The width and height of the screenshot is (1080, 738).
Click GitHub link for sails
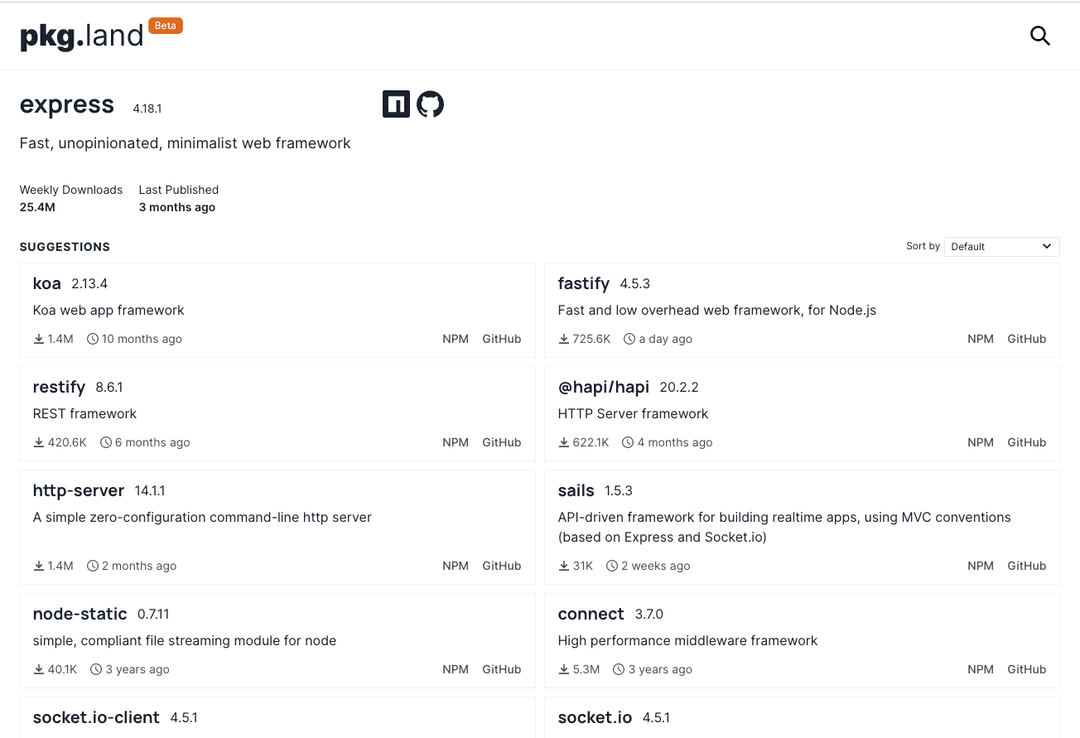pyautogui.click(x=1026, y=566)
